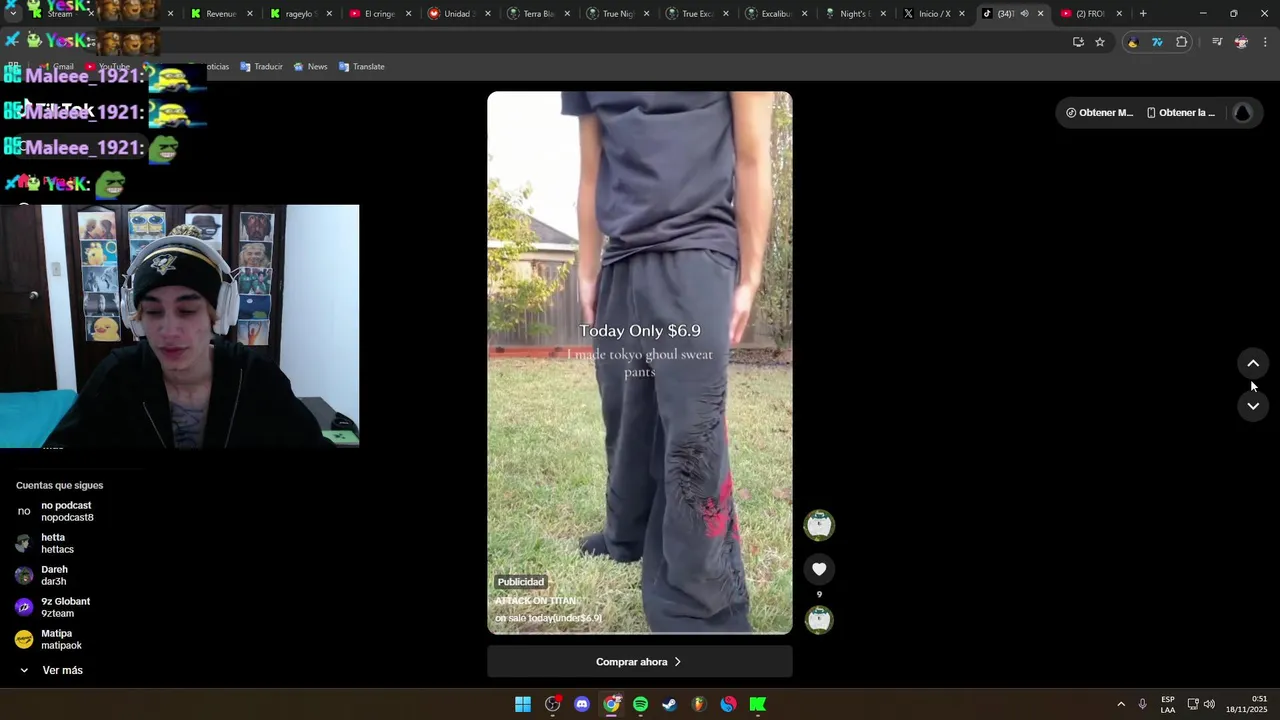The image size is (1280, 720).
Task: Like the TikTok video with heart icon
Action: [819, 569]
